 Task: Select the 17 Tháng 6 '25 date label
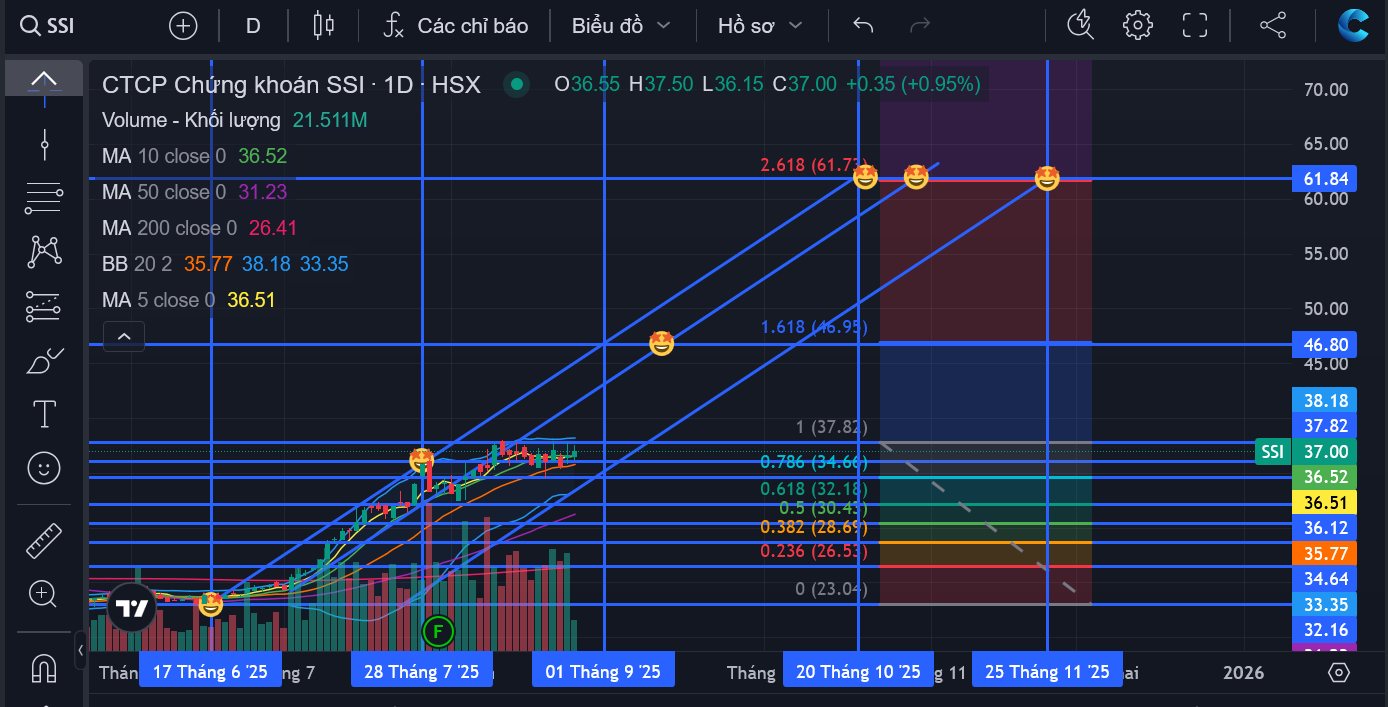tap(210, 672)
